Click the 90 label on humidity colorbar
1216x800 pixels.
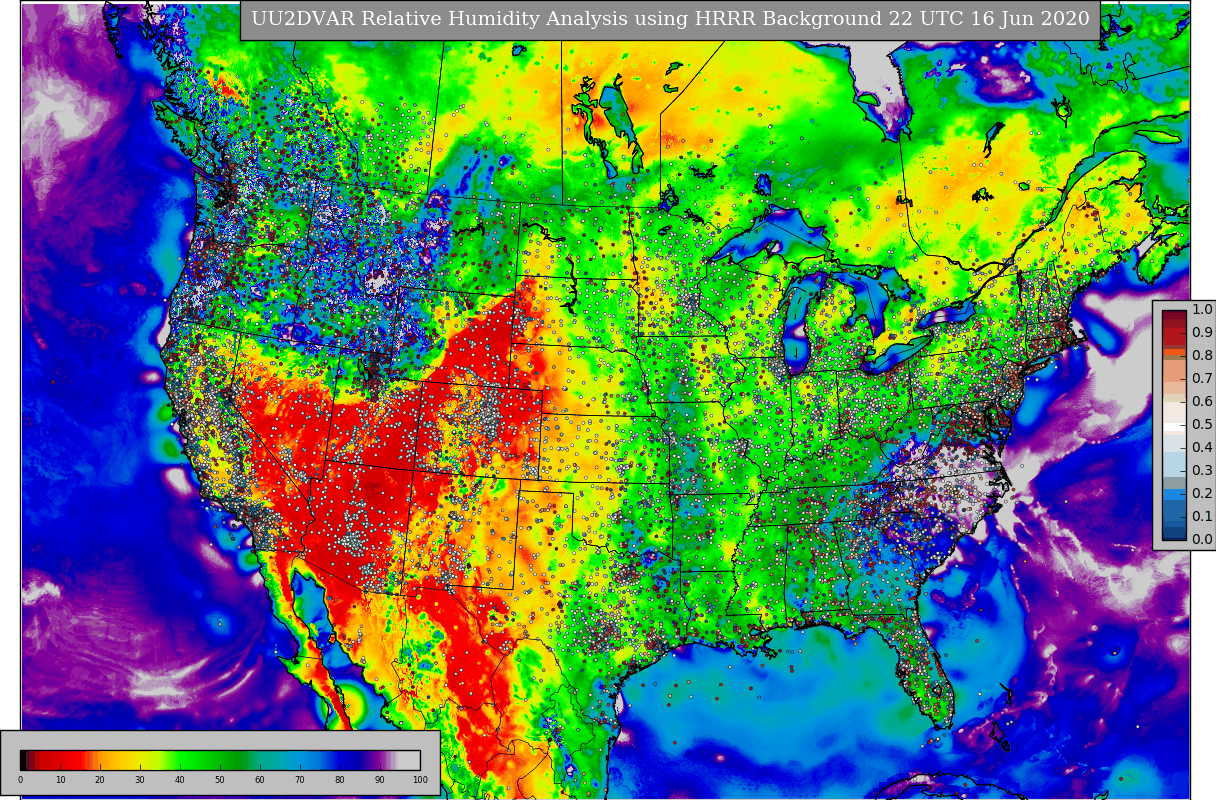[x=380, y=780]
